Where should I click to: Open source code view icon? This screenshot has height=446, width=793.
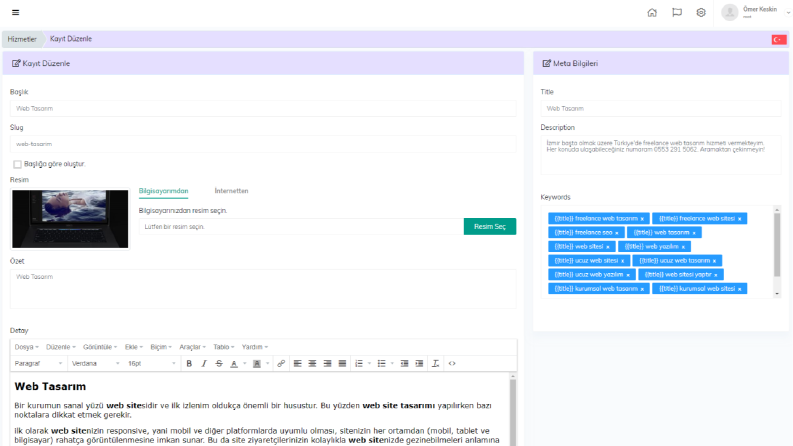(x=452, y=364)
